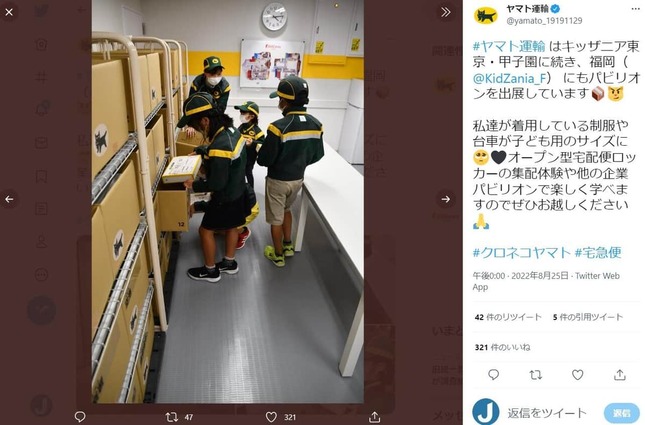Viewport: 645px width, 425px height.
Task: Go to previous photo with left arrow
Action: pyautogui.click(x=9, y=200)
